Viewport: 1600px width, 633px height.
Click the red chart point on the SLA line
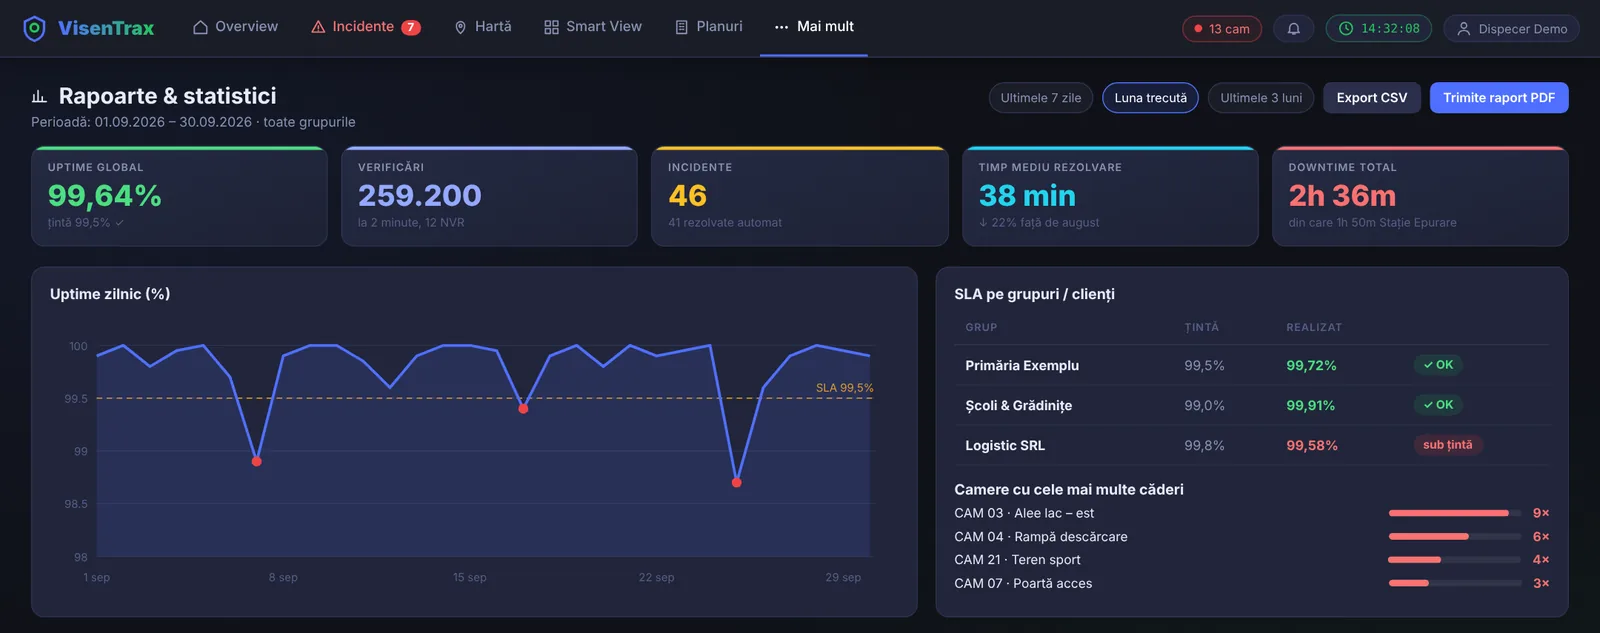click(x=523, y=408)
